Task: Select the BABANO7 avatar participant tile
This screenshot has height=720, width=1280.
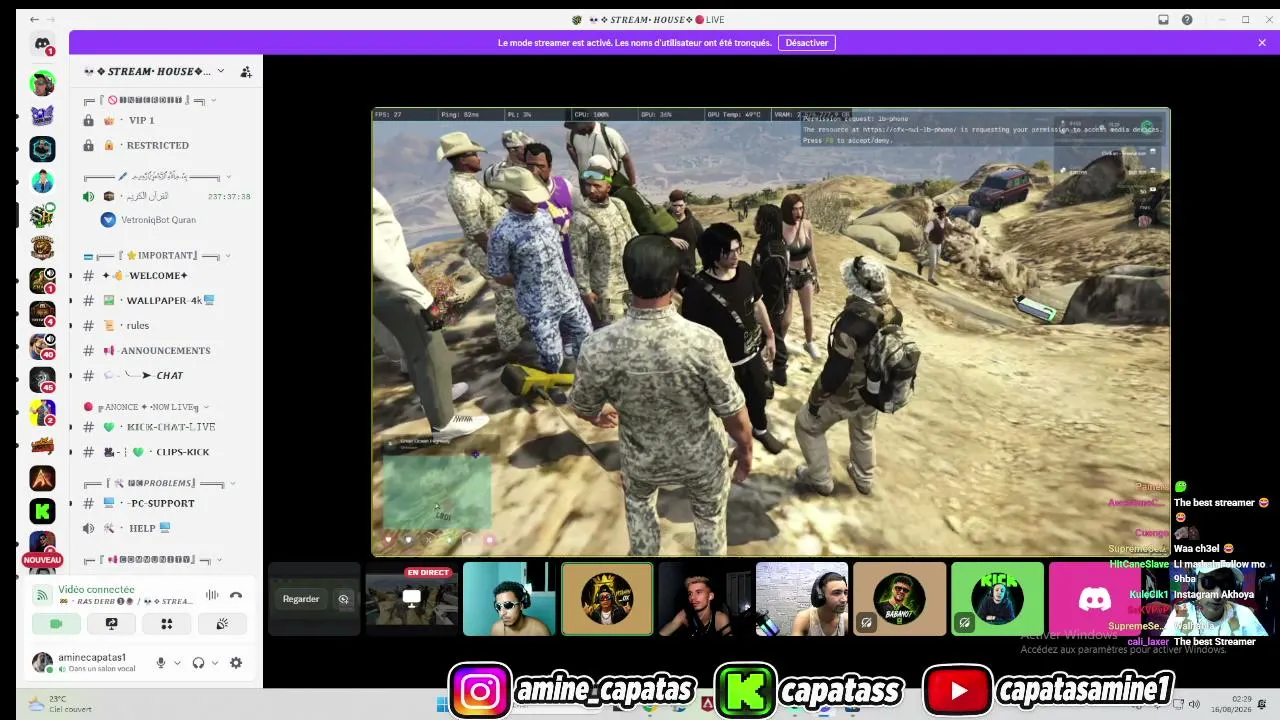Action: [x=900, y=599]
